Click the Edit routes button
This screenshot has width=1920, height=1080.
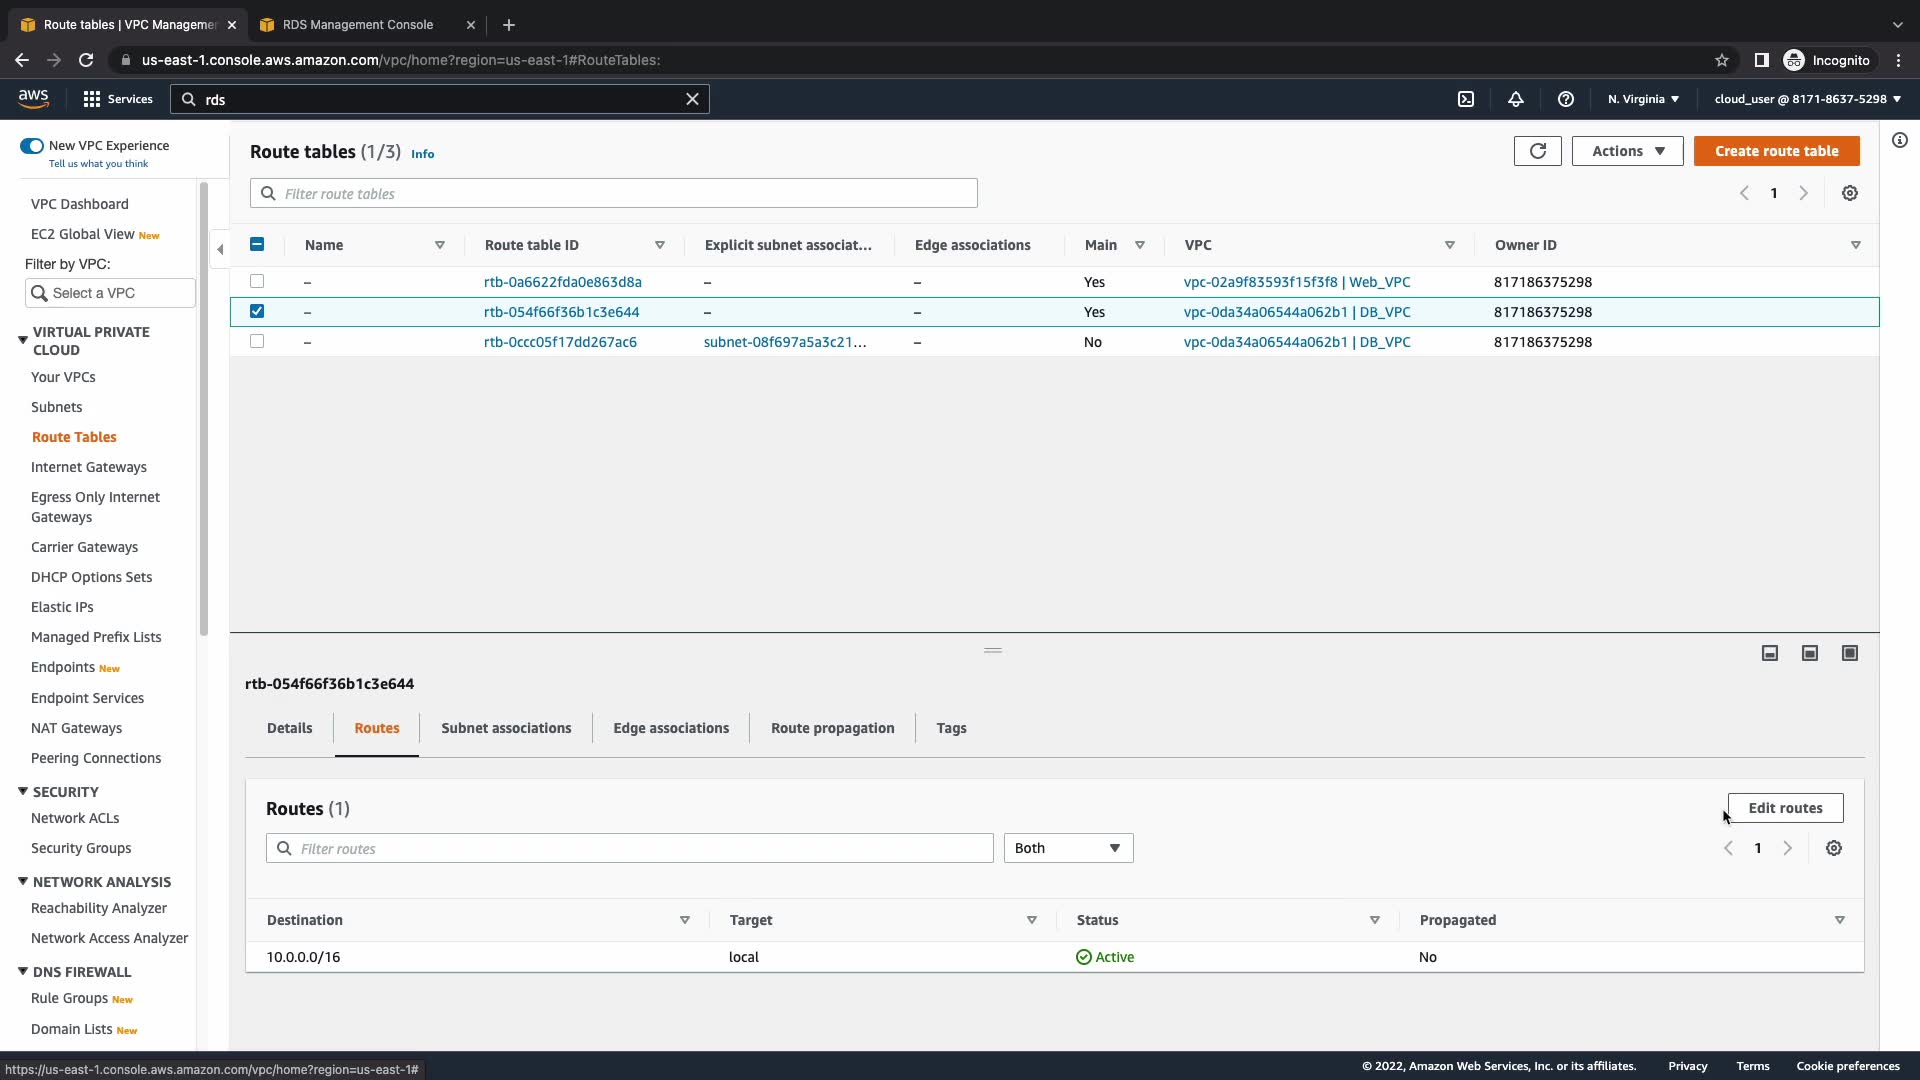click(1785, 808)
